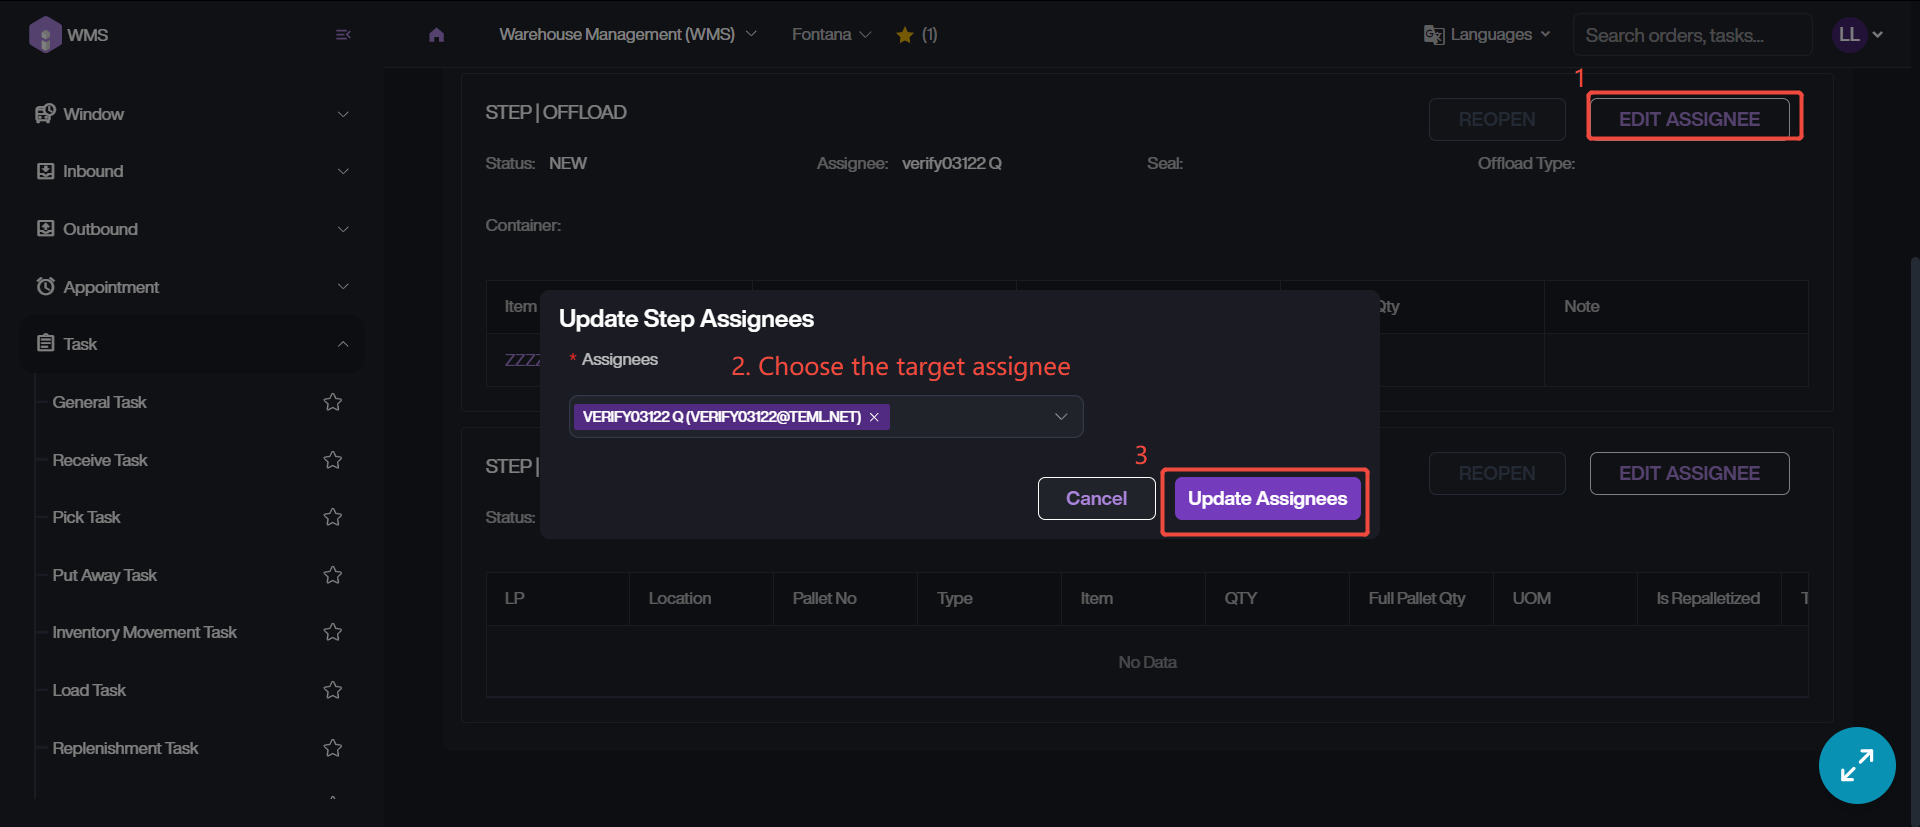
Task: Favorite the Replenishment Task entry
Action: click(x=333, y=748)
